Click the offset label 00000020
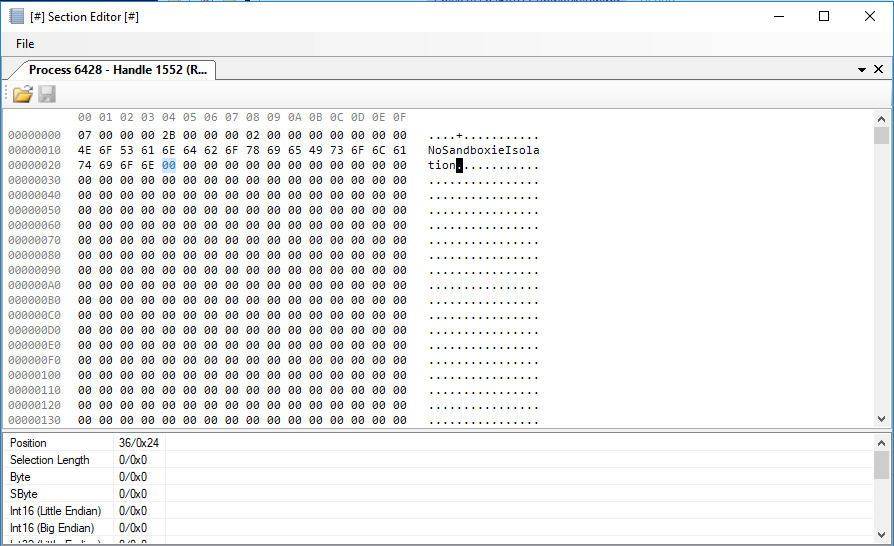The image size is (894, 546). 34,165
